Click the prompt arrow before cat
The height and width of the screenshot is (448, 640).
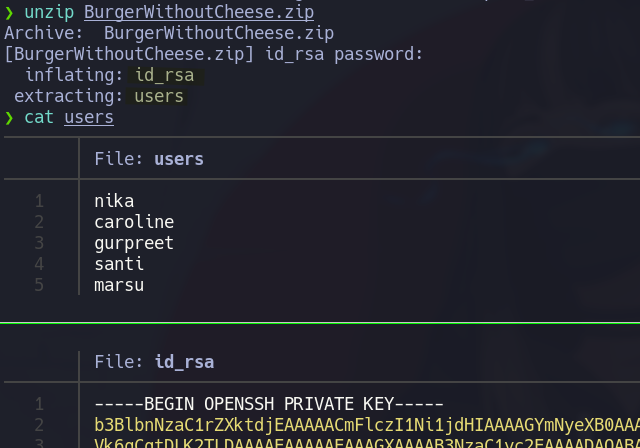(9, 117)
